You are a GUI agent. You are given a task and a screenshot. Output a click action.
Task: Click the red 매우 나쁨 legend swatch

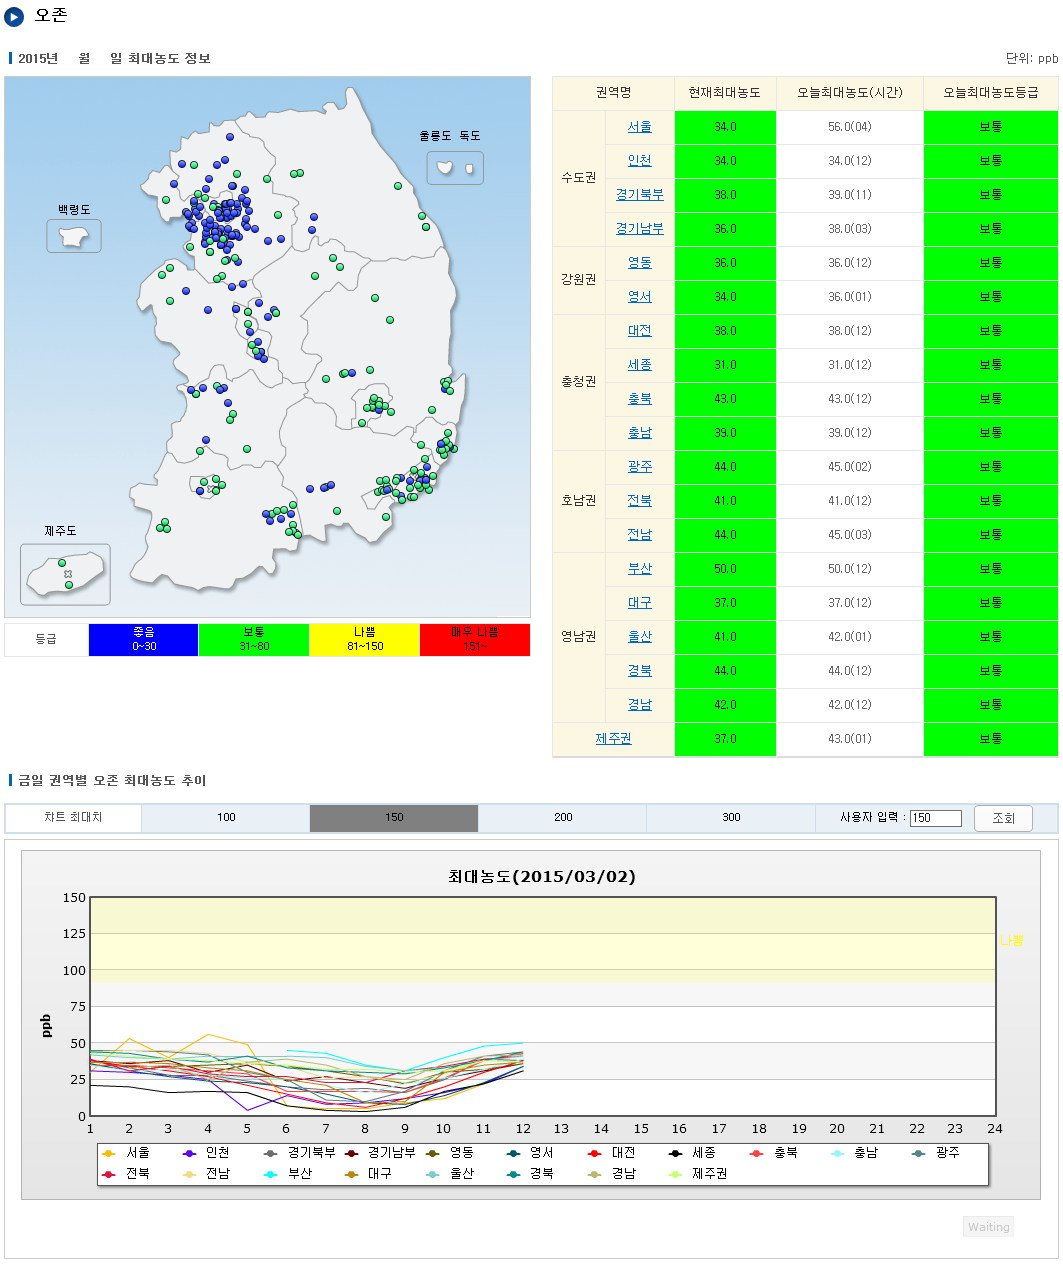pos(475,640)
